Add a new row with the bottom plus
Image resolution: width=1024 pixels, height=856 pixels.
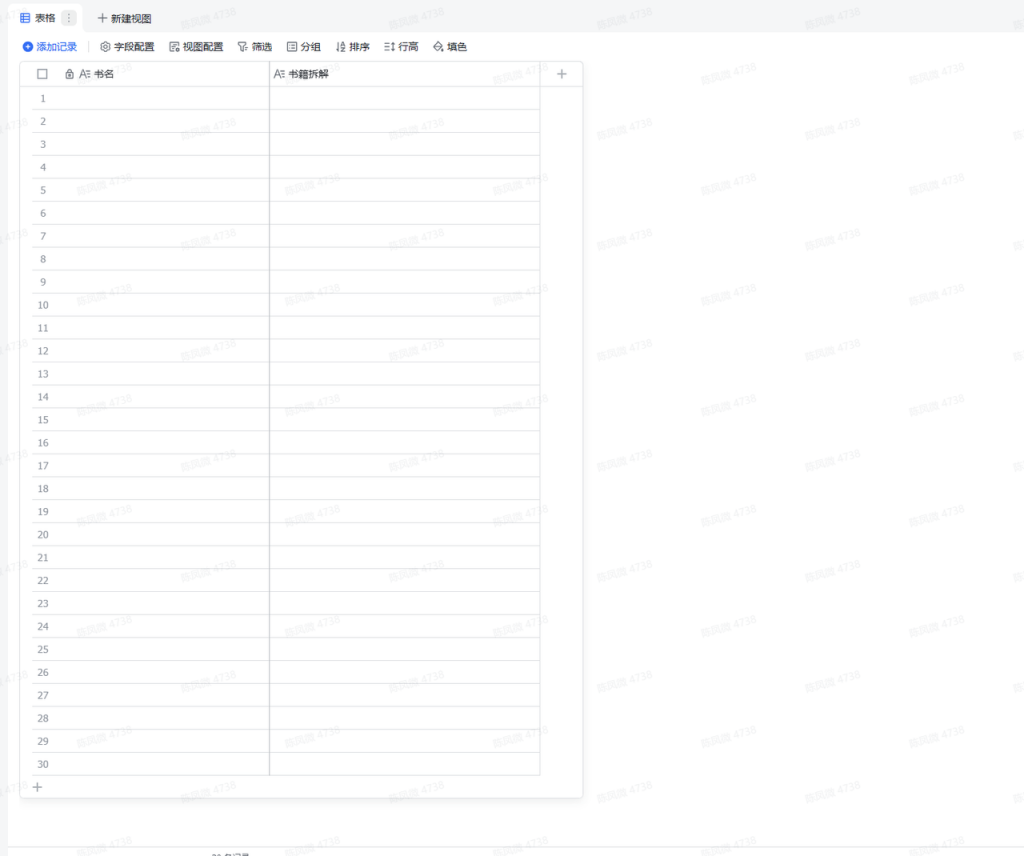click(37, 787)
